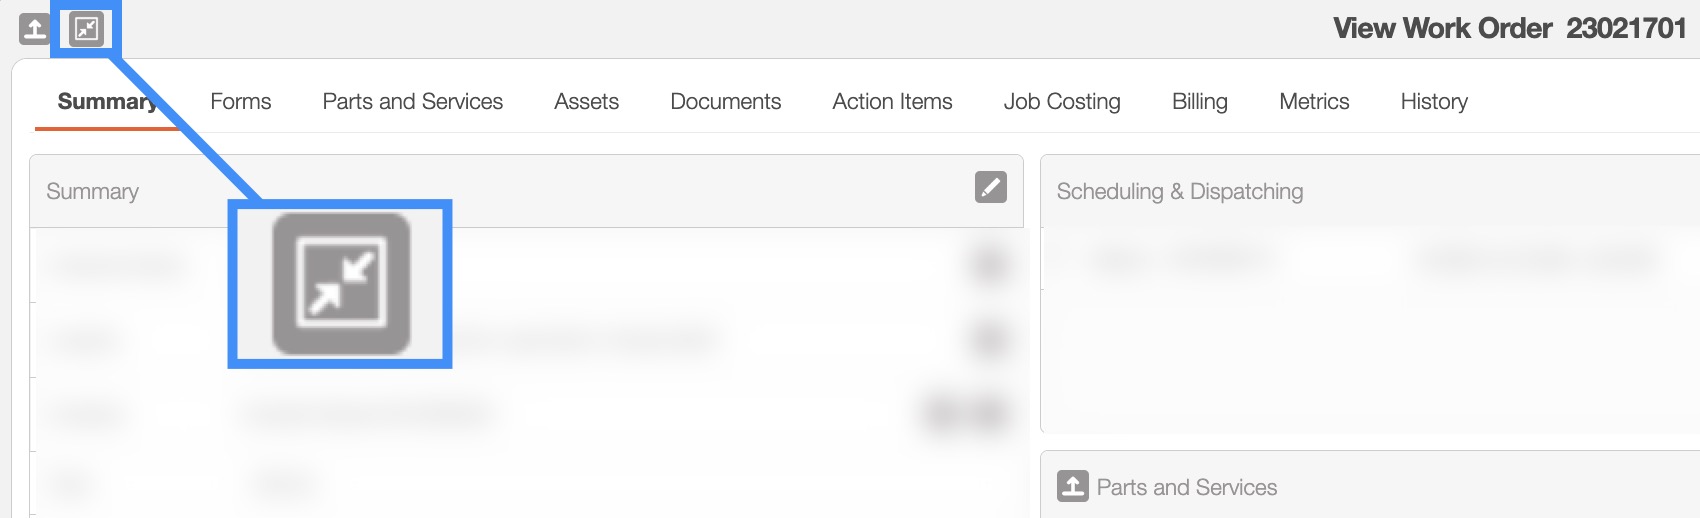Image resolution: width=1700 pixels, height=518 pixels.
Task: Open the Billing tab
Action: [1199, 102]
